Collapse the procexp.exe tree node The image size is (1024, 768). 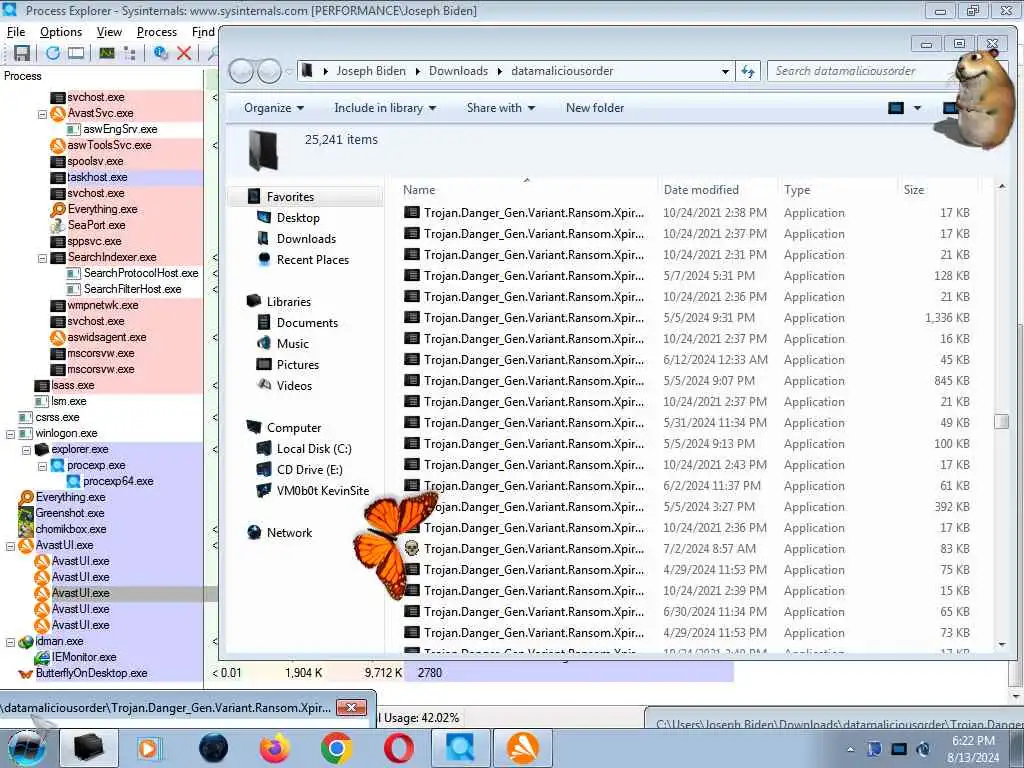tap(42, 466)
